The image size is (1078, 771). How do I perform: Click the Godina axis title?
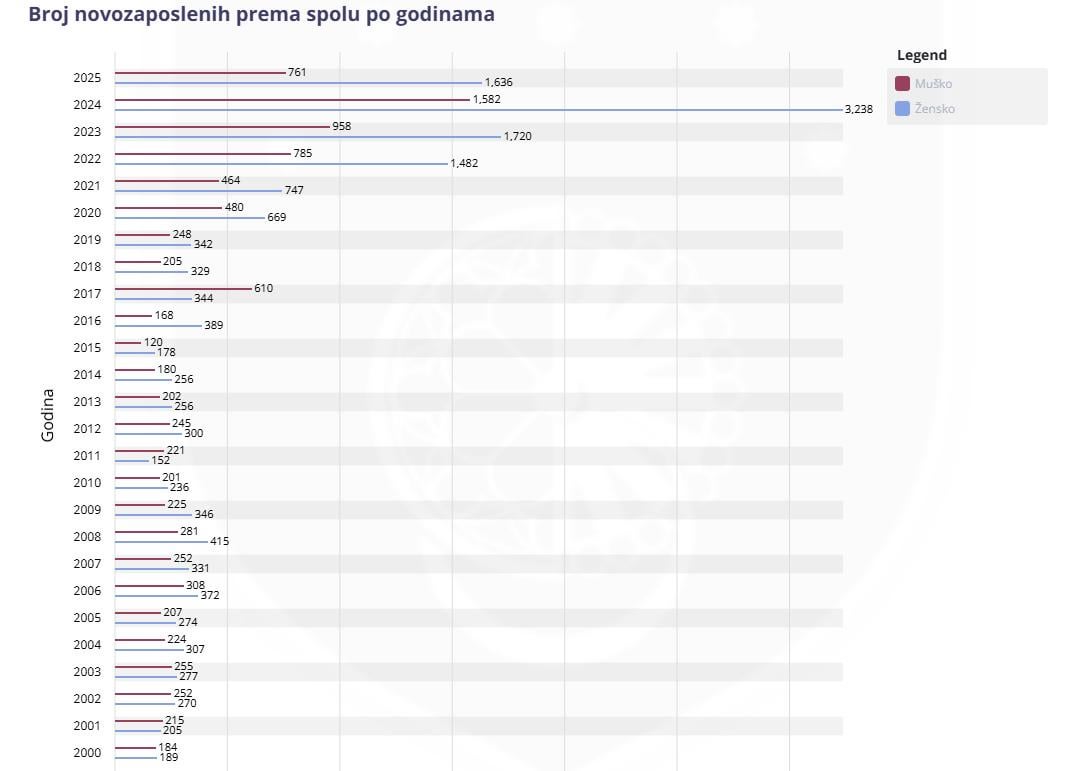(47, 415)
